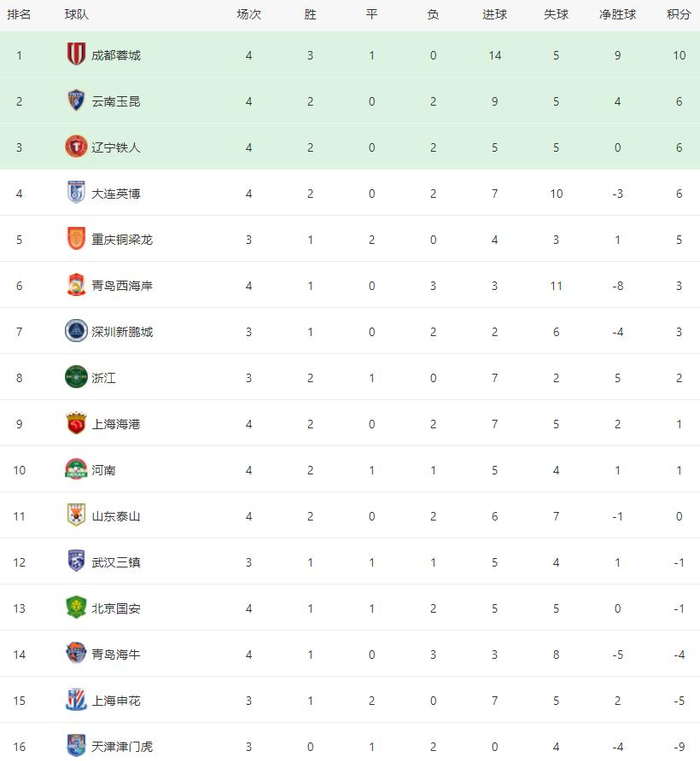This screenshot has height=761, width=700.
Task: Click the 深圳新鹏城 round team logo
Action: point(76,331)
